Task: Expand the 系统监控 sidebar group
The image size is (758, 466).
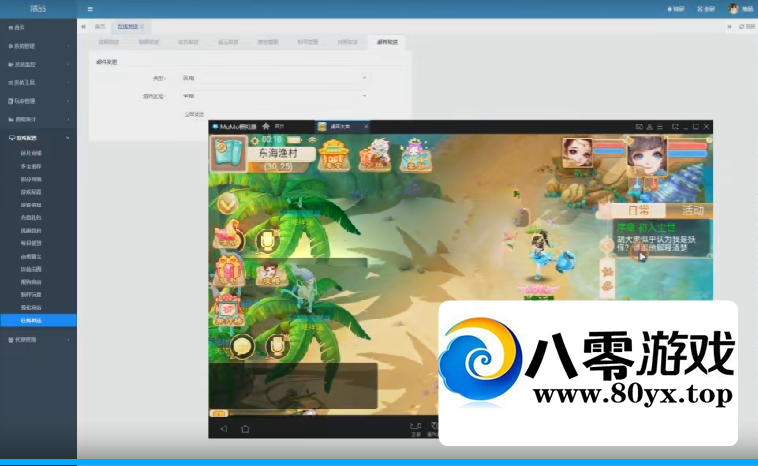Action: pyautogui.click(x=38, y=64)
